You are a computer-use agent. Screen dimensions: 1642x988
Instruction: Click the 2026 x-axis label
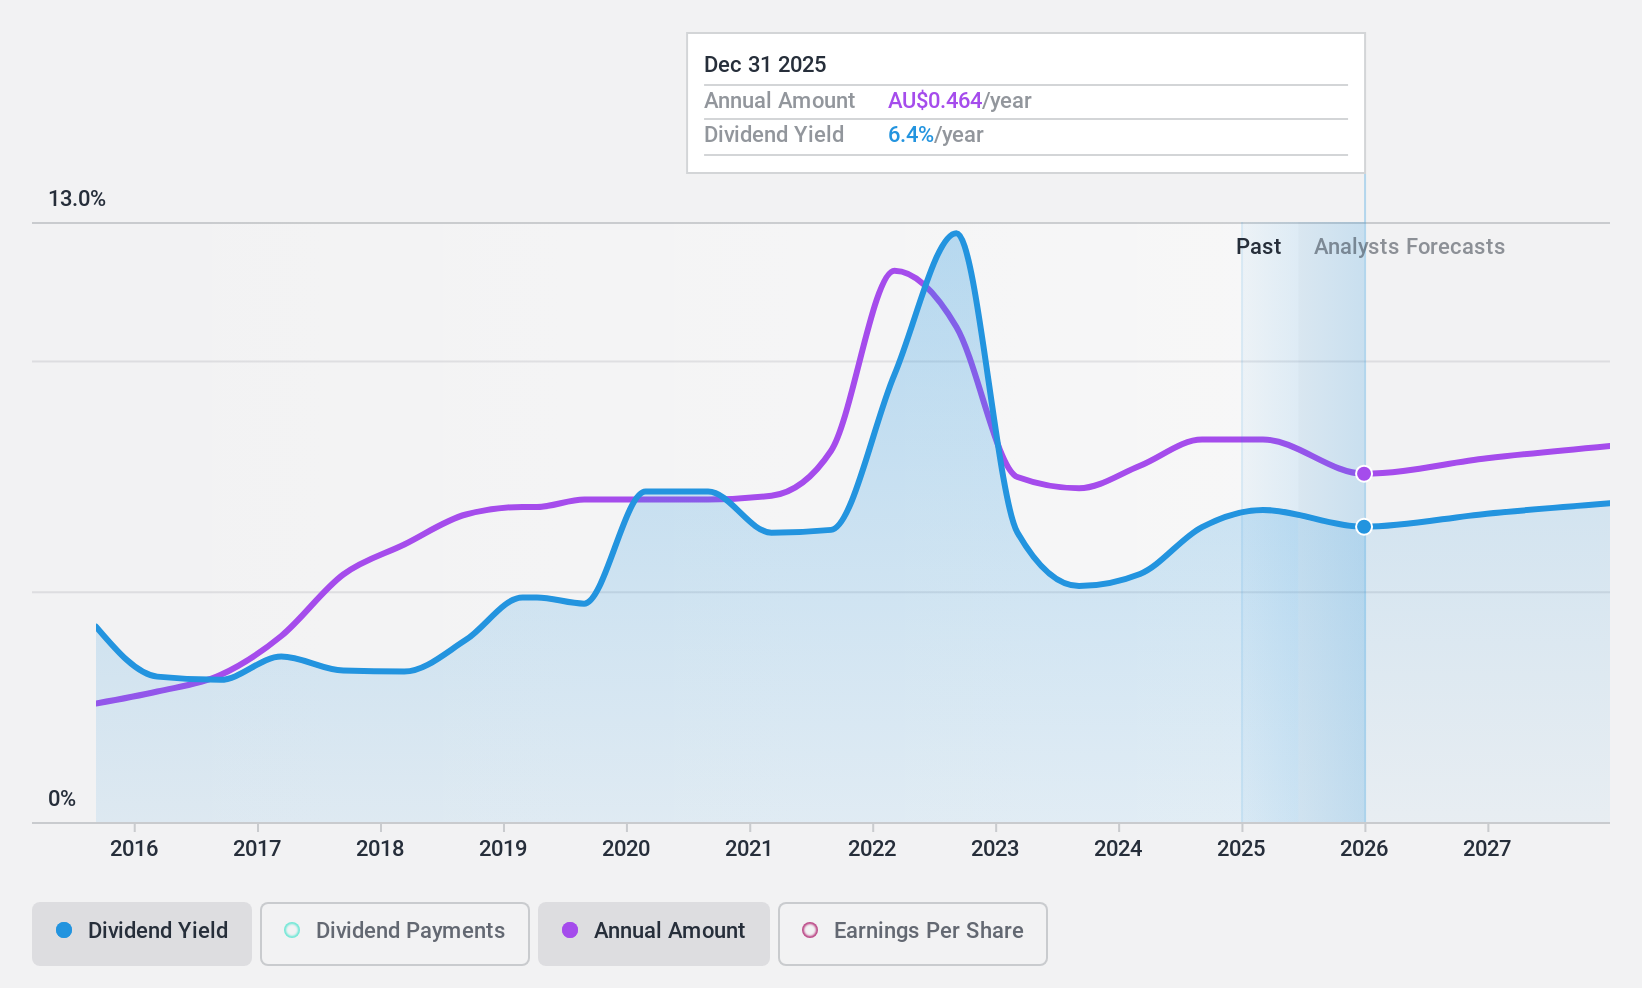(x=1364, y=849)
